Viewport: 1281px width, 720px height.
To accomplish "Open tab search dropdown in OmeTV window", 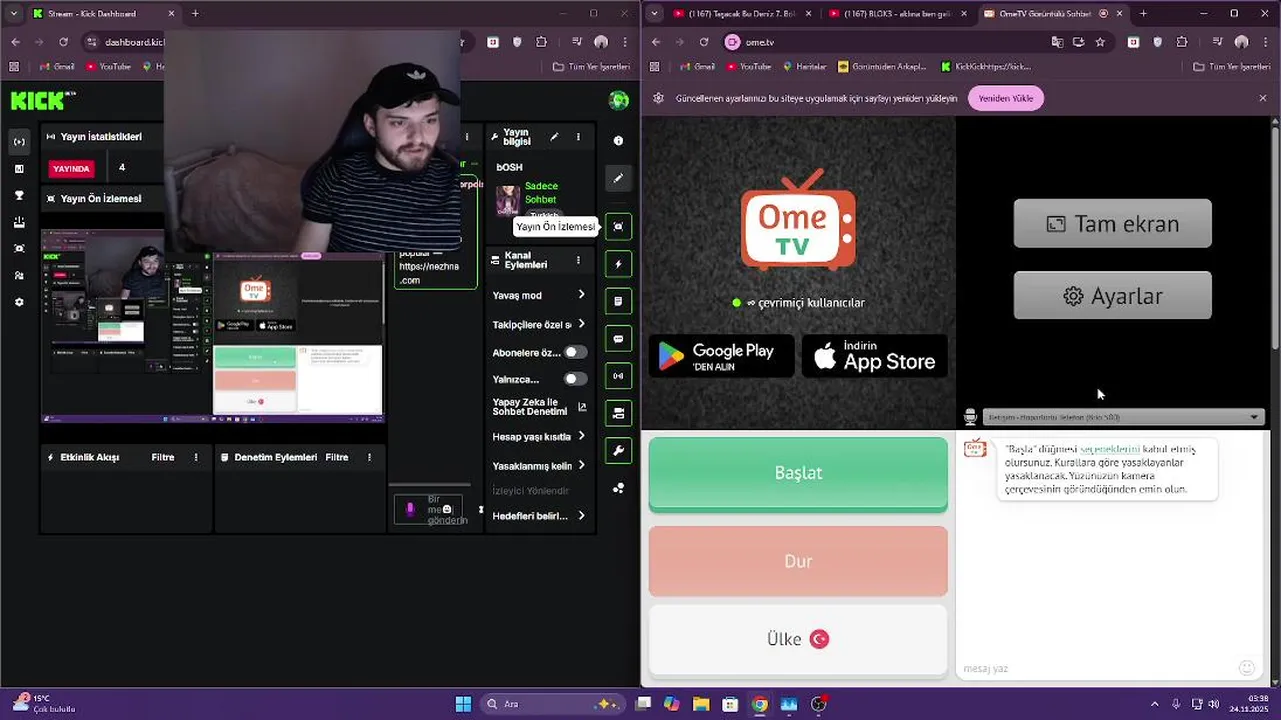I will [x=654, y=13].
